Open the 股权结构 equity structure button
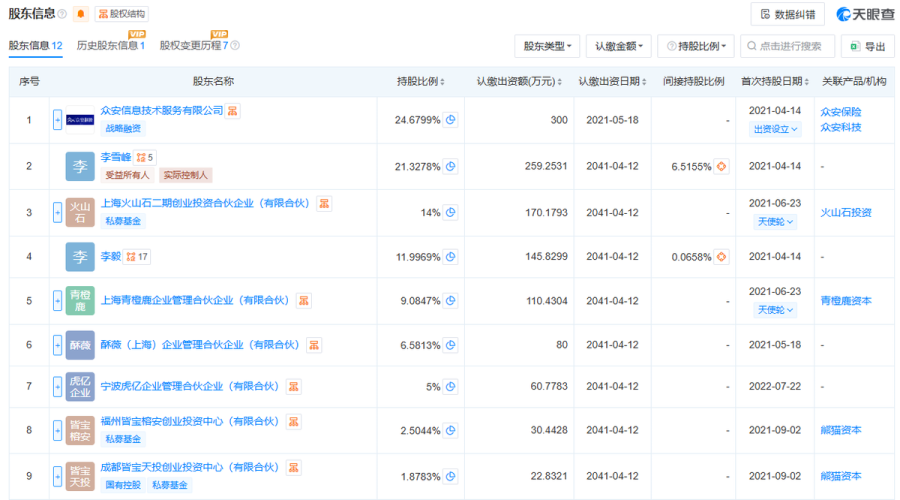Viewport: 900px width, 500px height. click(122, 14)
